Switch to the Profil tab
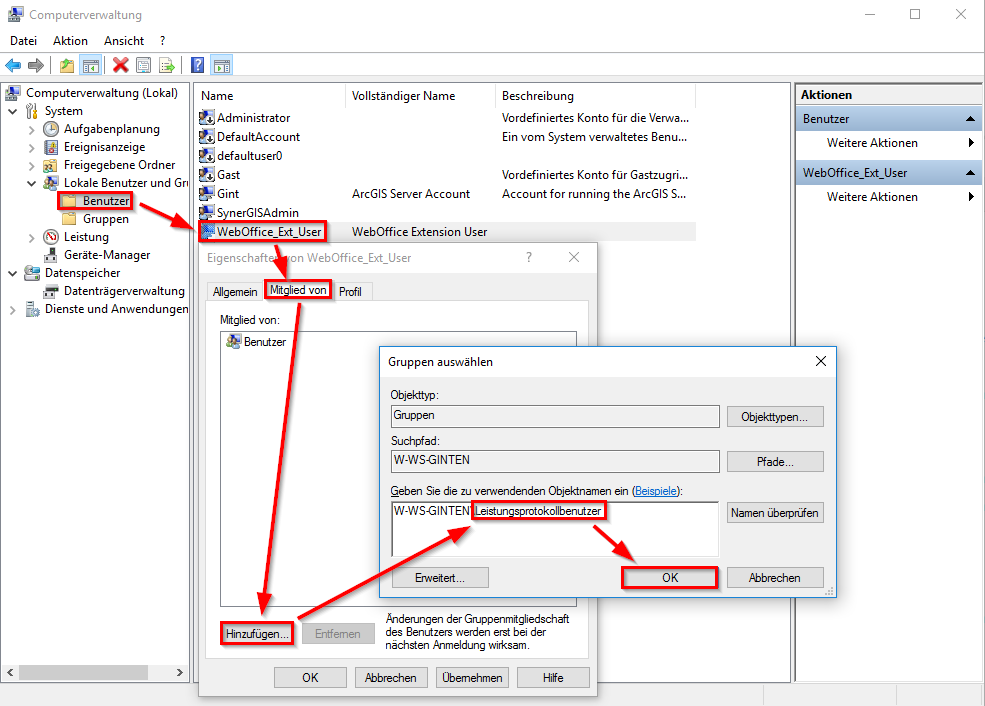The image size is (985, 706). 351,292
